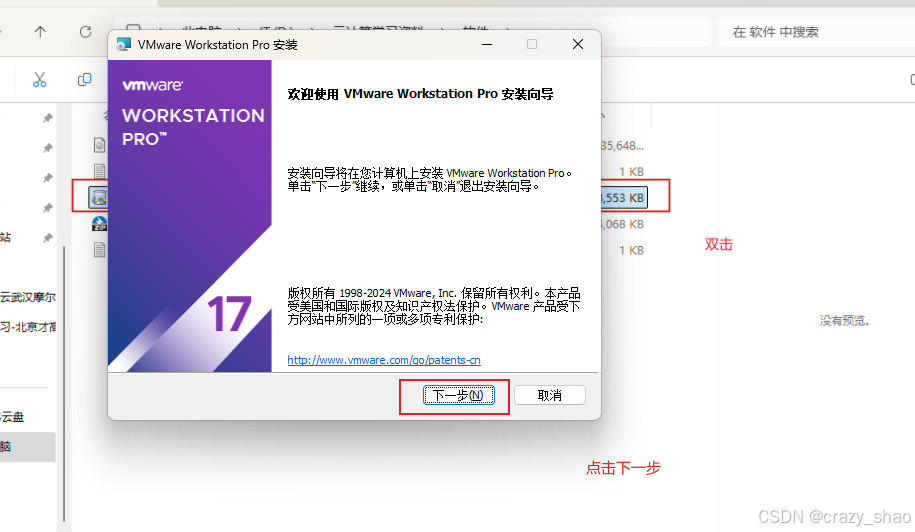
Task: Select the ZIP archive file icon
Action: click(x=99, y=224)
